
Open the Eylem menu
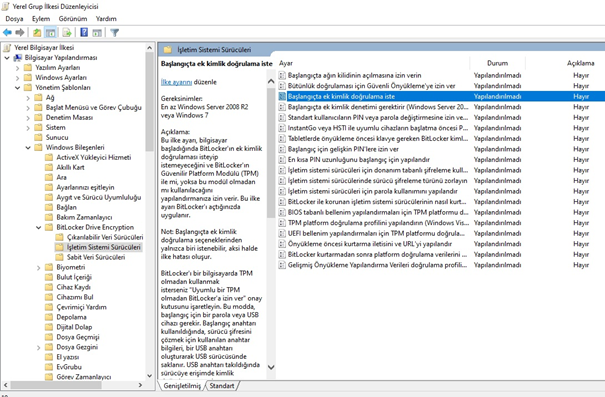[41, 19]
